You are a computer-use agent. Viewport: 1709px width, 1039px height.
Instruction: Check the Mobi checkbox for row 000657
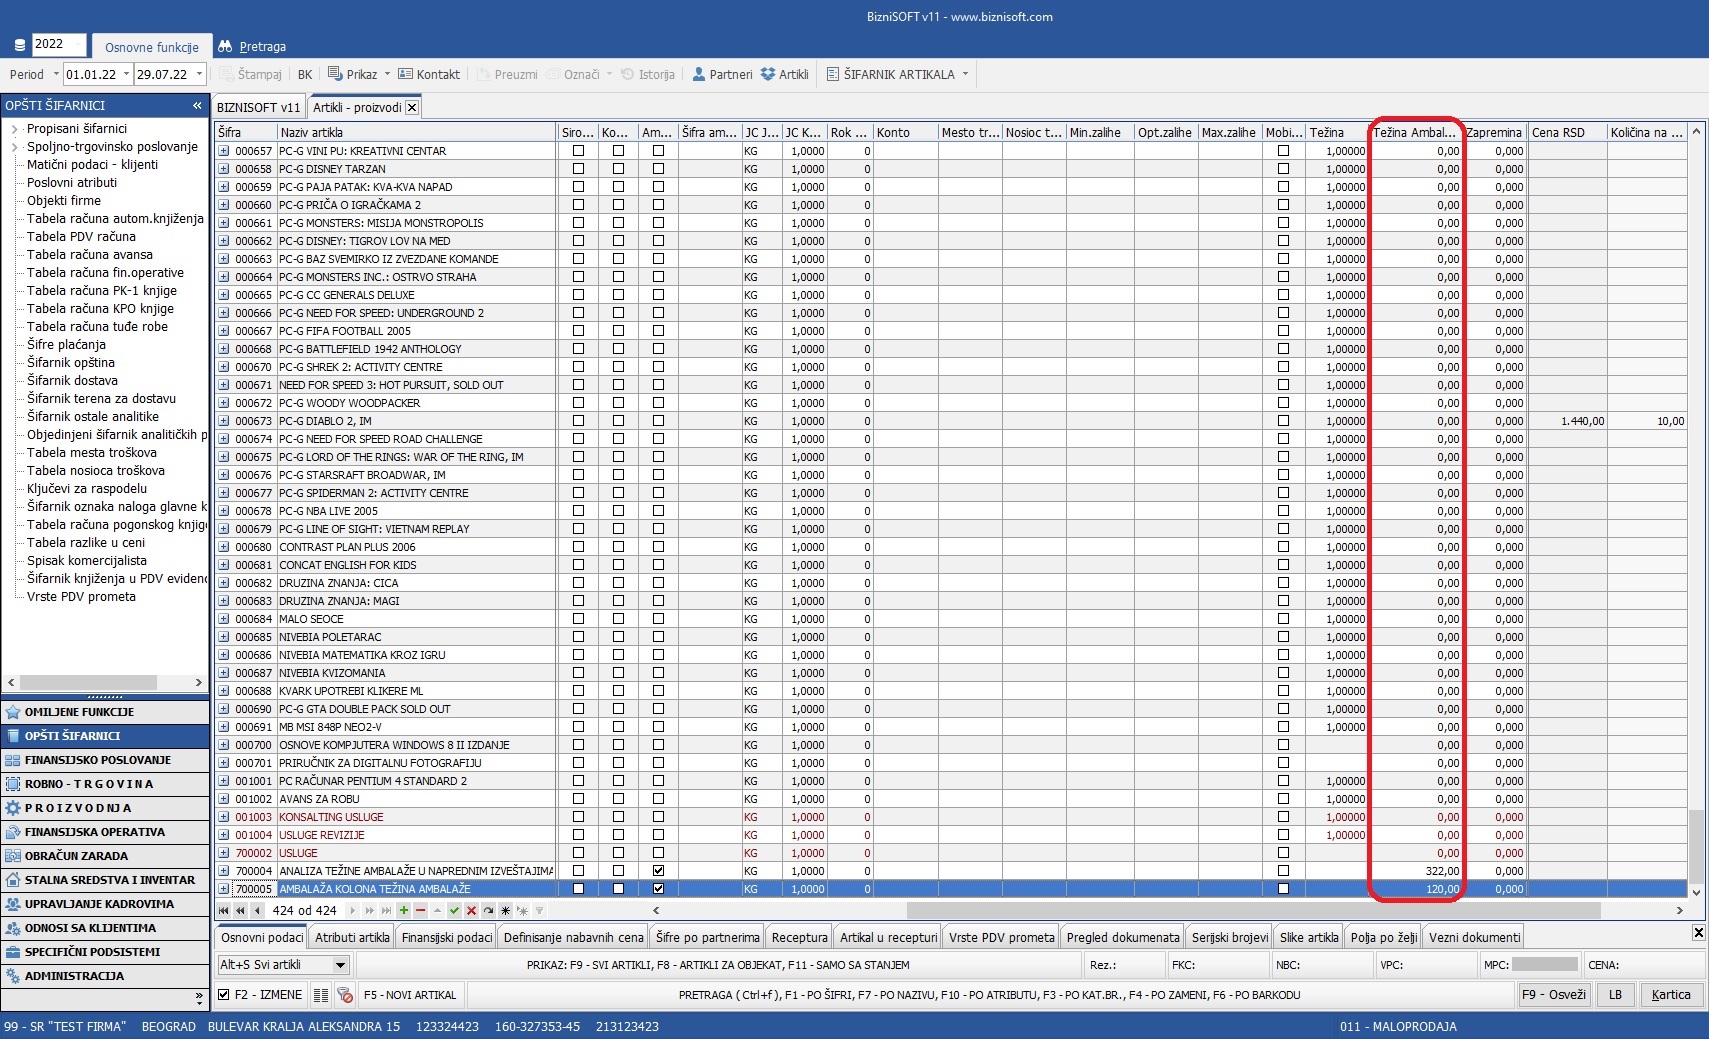[x=1283, y=151]
